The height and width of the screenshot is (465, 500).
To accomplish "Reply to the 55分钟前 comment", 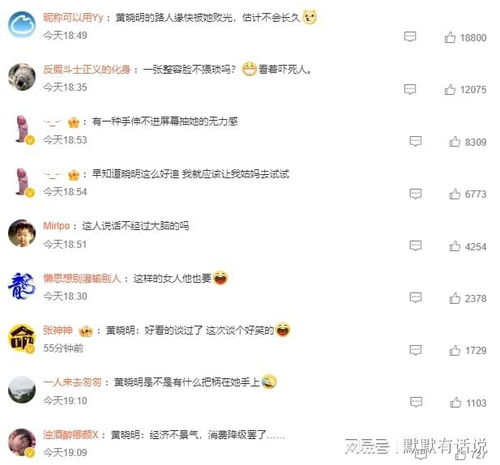I will point(415,350).
